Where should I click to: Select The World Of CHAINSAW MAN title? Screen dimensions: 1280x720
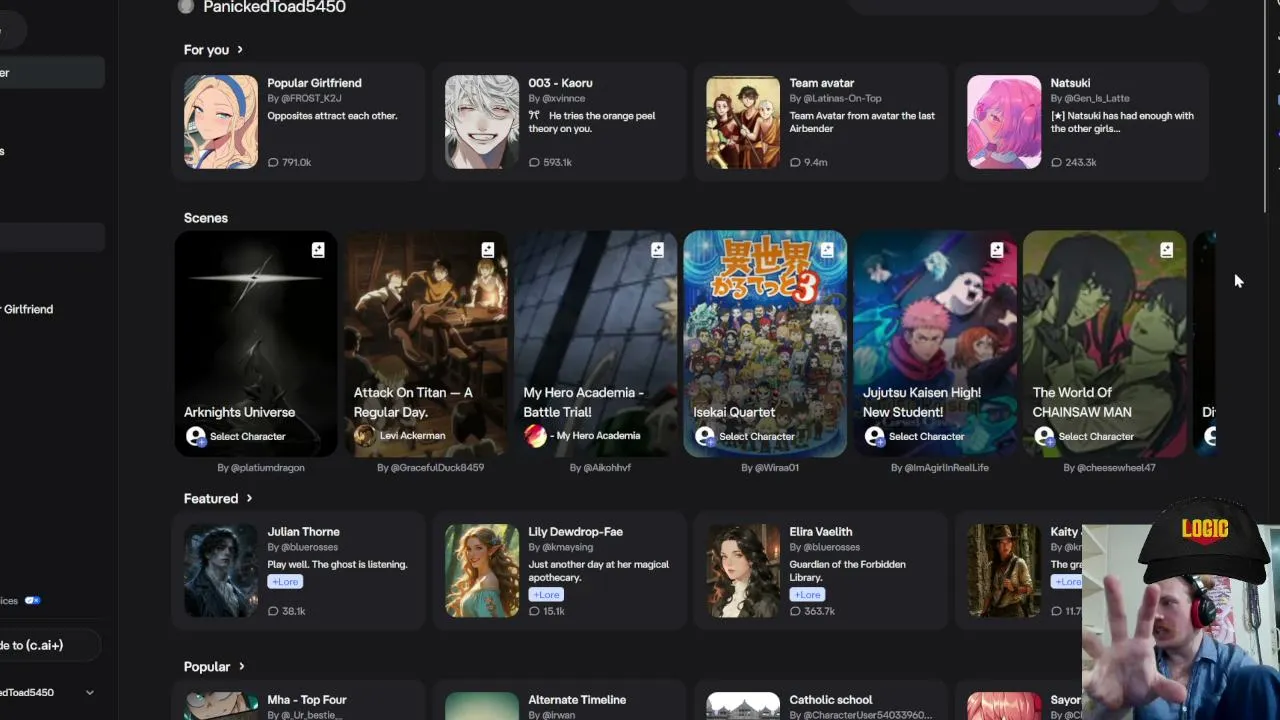click(1082, 402)
